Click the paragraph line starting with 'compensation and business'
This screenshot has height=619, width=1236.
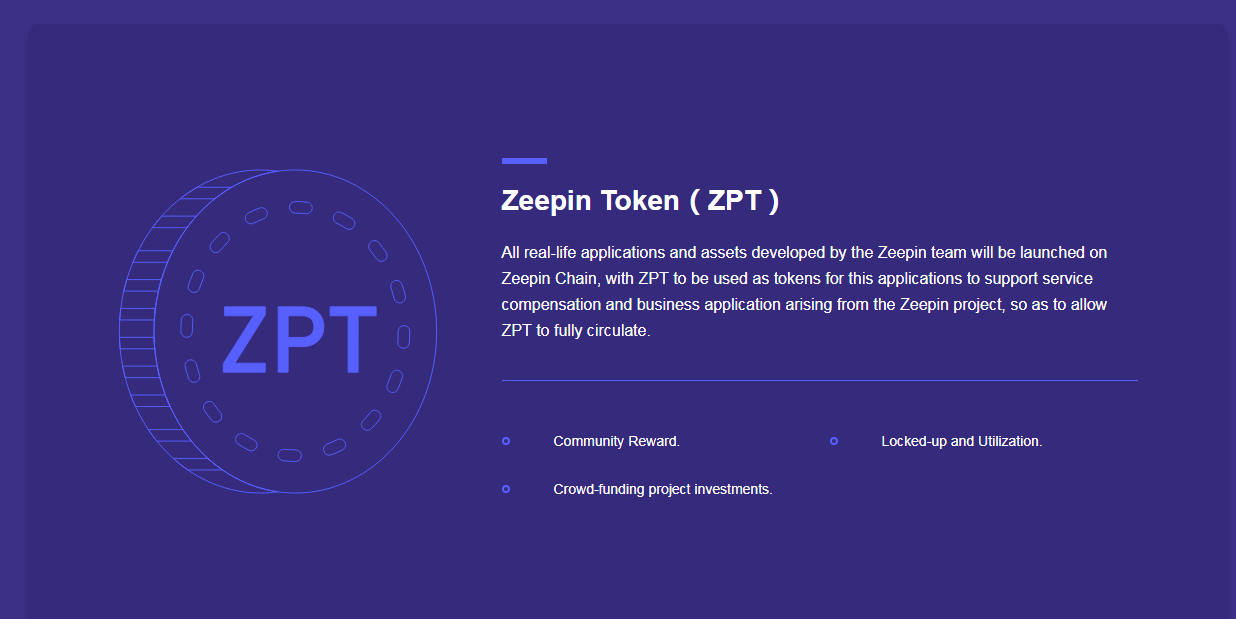pos(804,304)
